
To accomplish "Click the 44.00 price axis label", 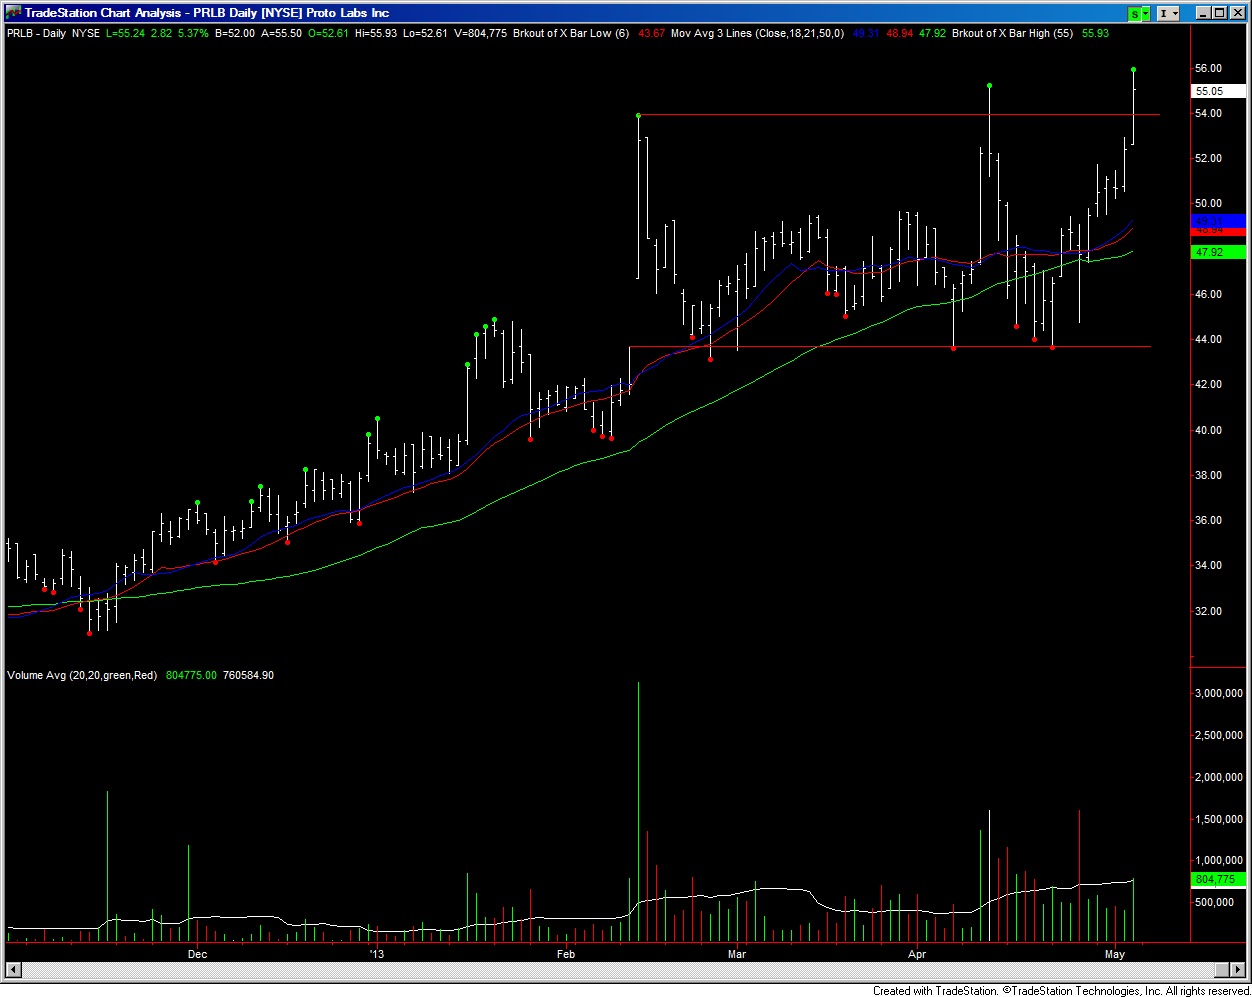I will (x=1209, y=339).
